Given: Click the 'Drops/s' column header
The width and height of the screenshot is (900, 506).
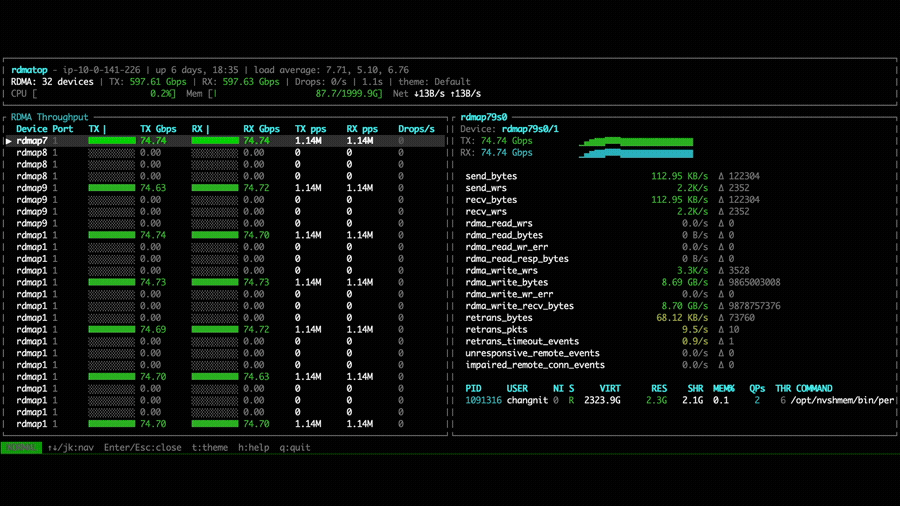Looking at the screenshot, I should [x=416, y=129].
